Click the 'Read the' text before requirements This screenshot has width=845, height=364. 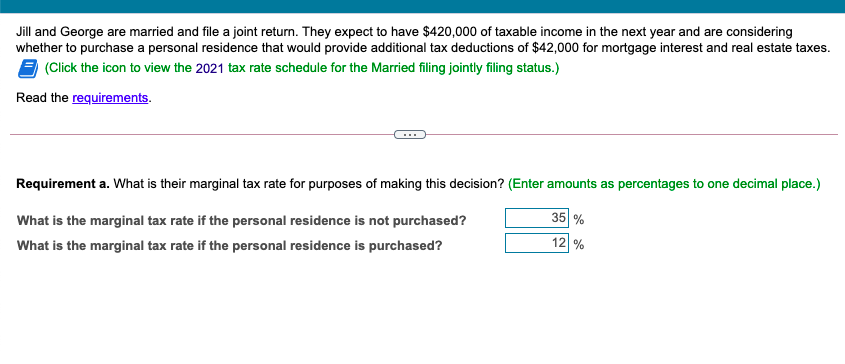coord(43,98)
